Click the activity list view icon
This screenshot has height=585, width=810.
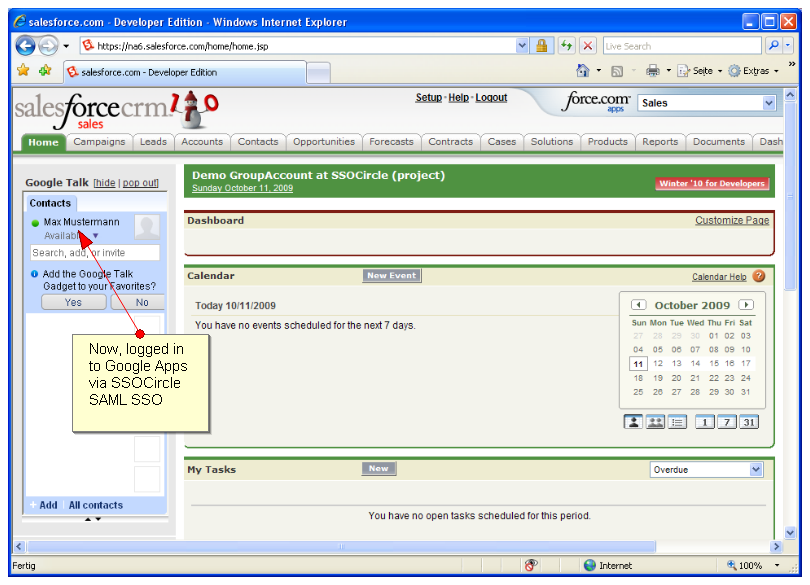pyautogui.click(x=677, y=422)
